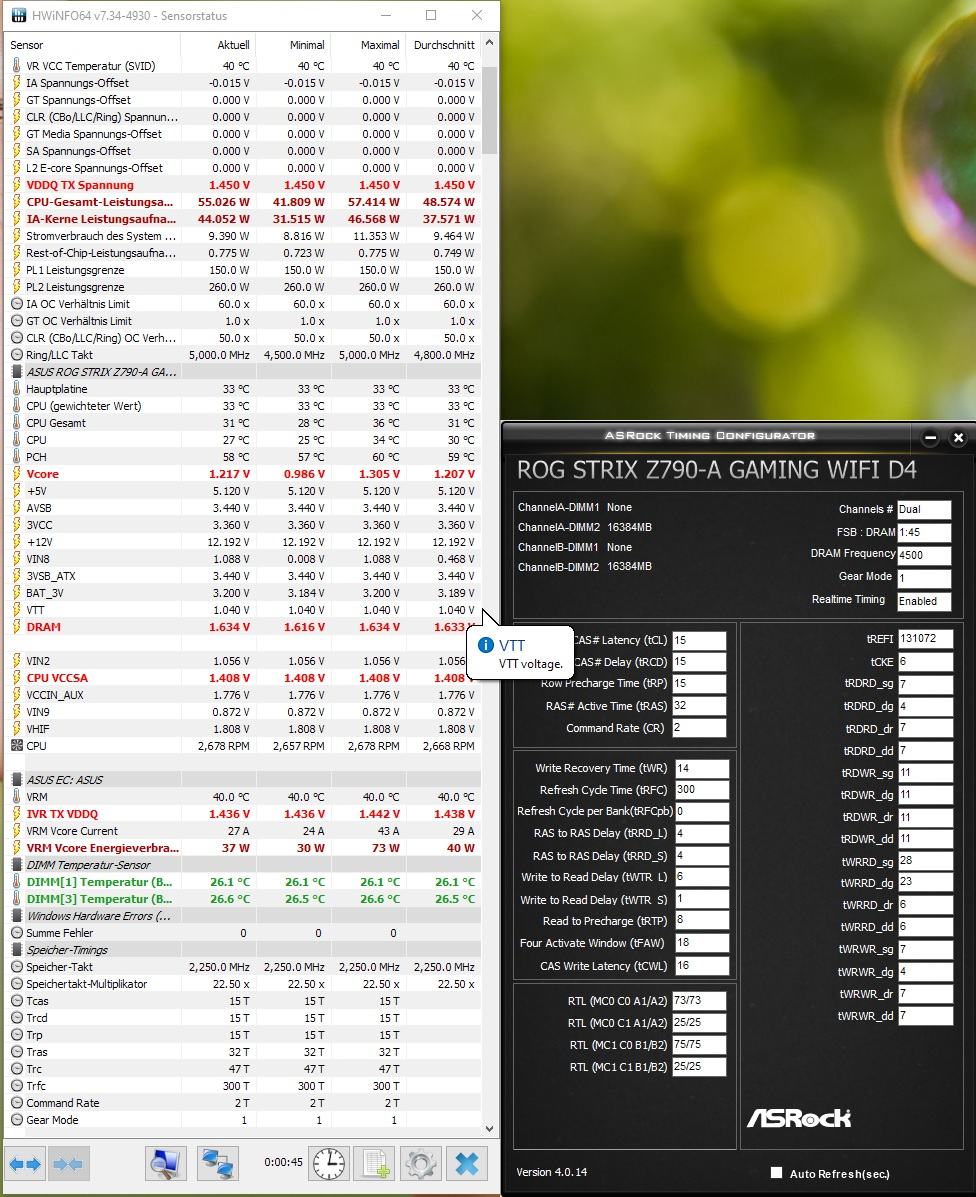Select the VRM Vcore Current row

(x=243, y=831)
